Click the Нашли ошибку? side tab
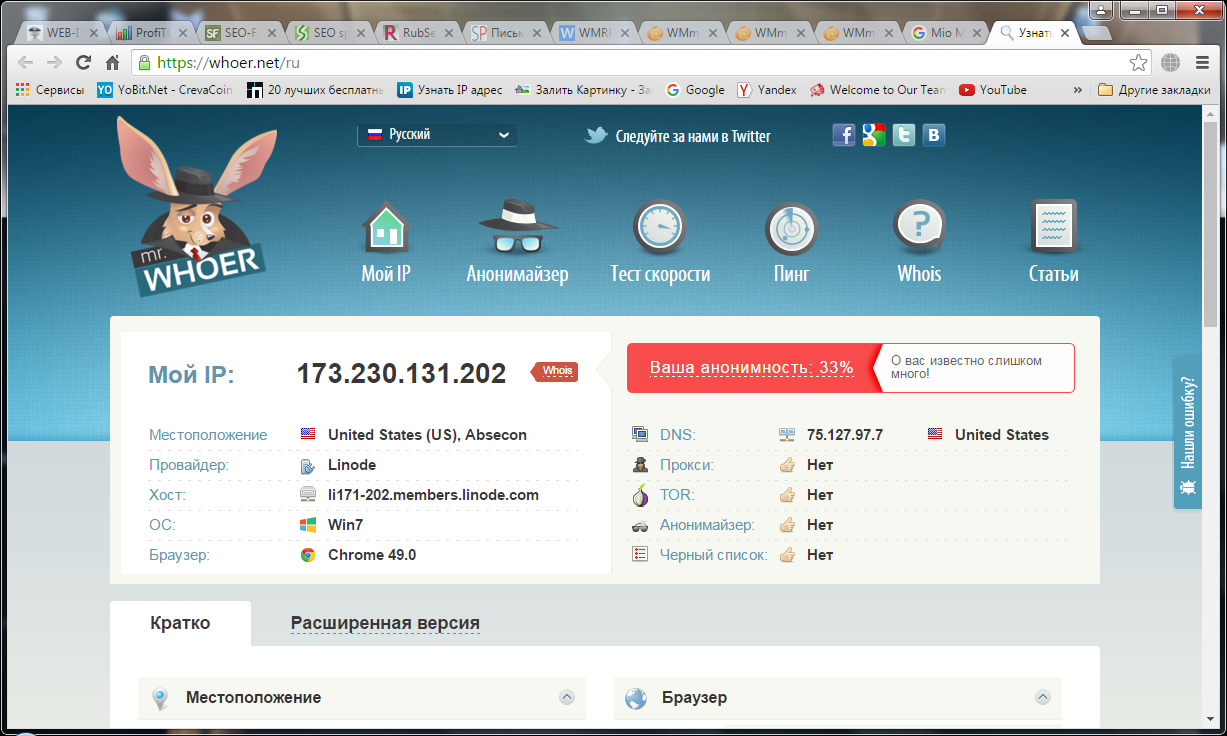Viewport: 1227px width, 736px height. click(x=1187, y=432)
